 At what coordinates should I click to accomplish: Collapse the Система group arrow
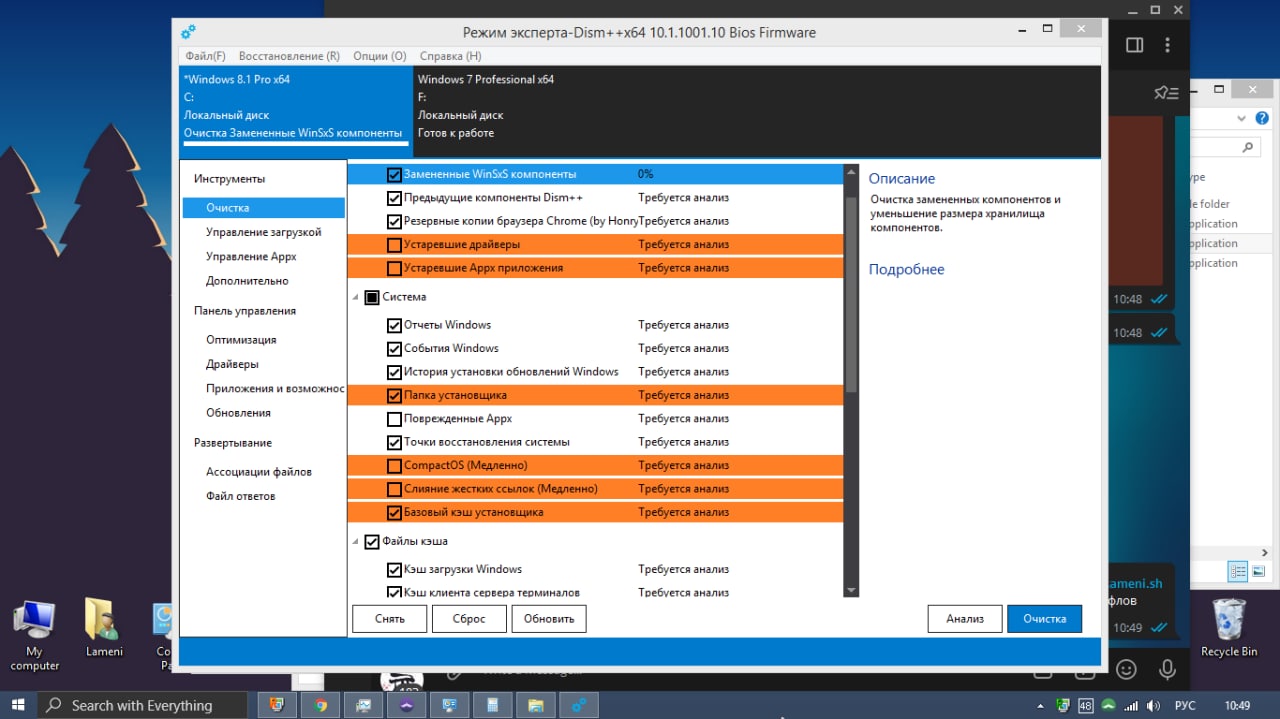356,297
